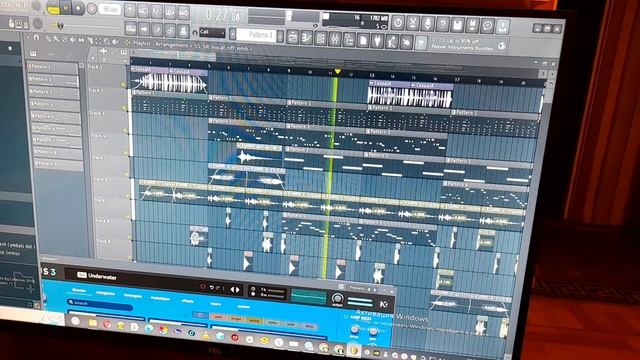Enable typing keyboard to piano icon

(x=131, y=29)
